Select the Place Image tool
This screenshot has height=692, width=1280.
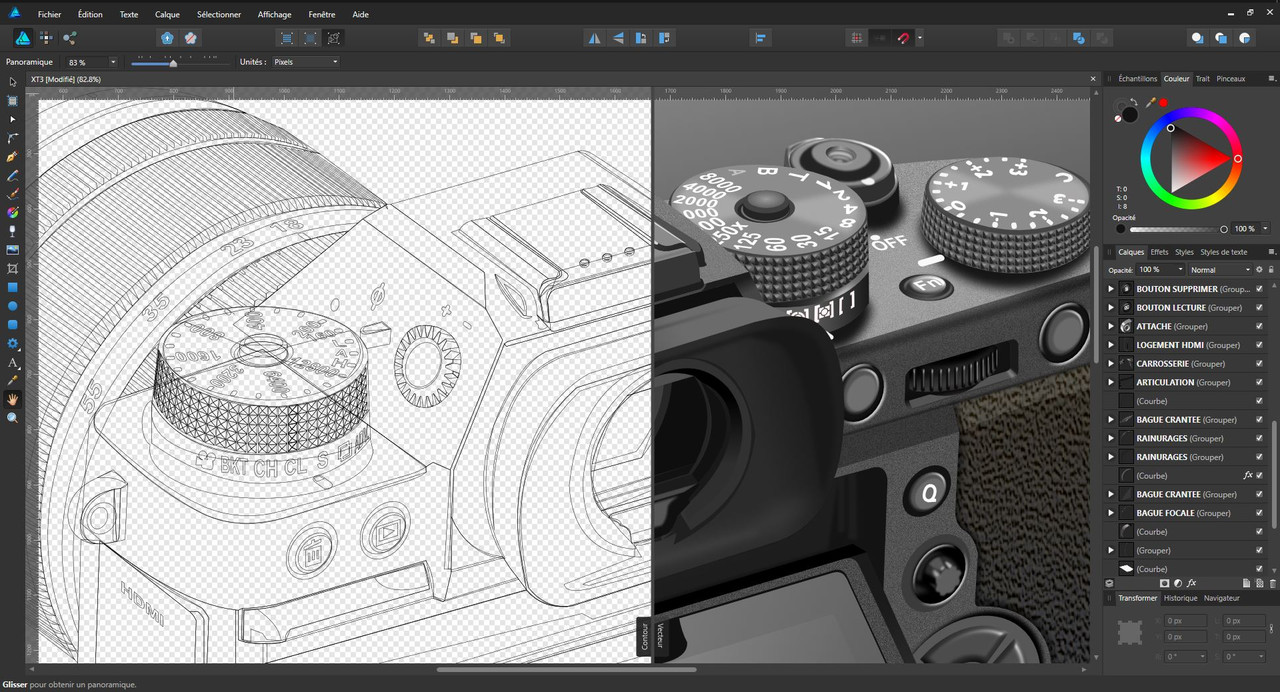point(13,250)
